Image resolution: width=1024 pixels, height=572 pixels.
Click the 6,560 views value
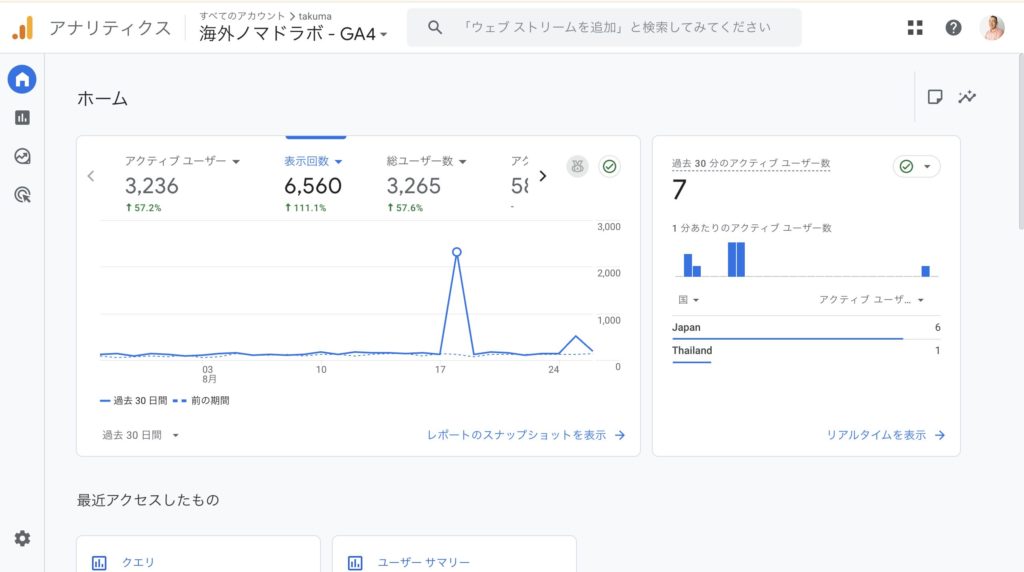[313, 186]
